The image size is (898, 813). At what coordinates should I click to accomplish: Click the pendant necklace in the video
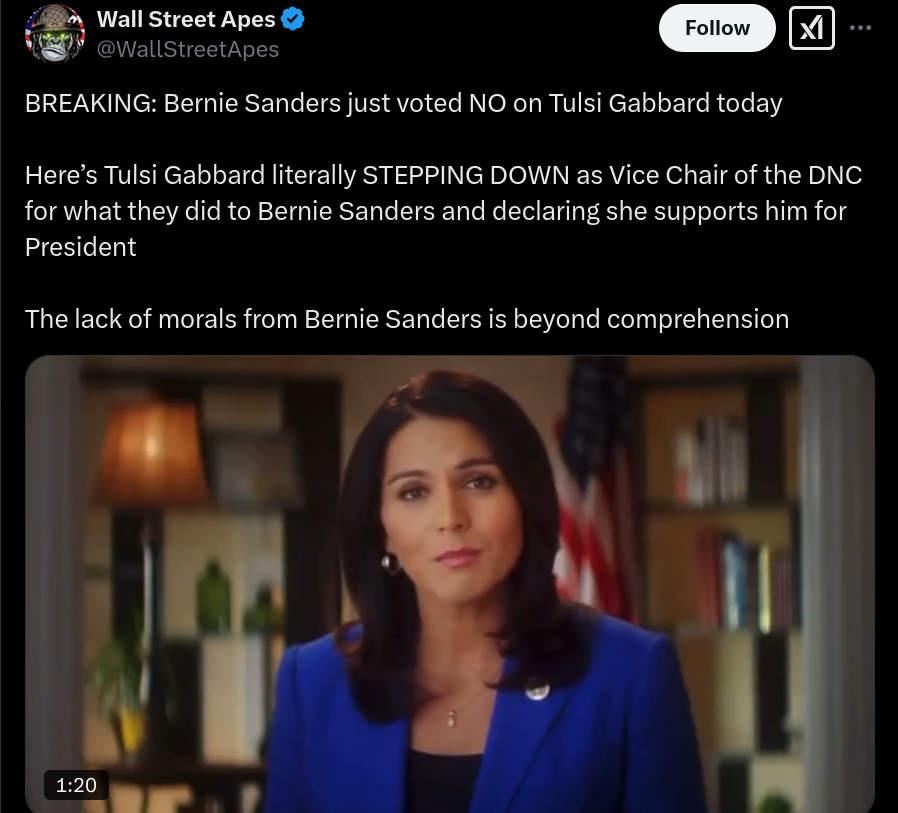click(x=452, y=719)
